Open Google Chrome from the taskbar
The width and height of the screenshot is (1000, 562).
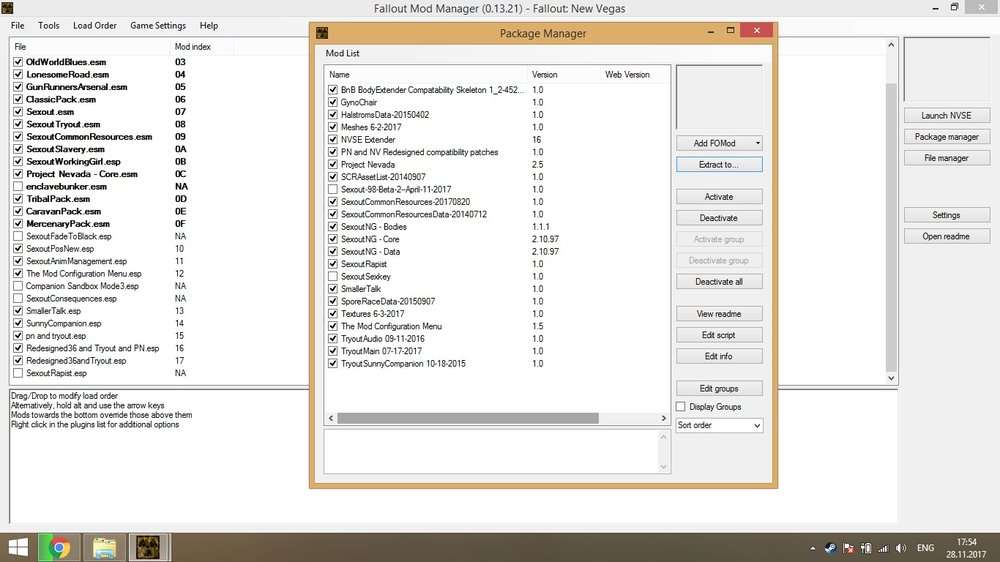pos(59,547)
